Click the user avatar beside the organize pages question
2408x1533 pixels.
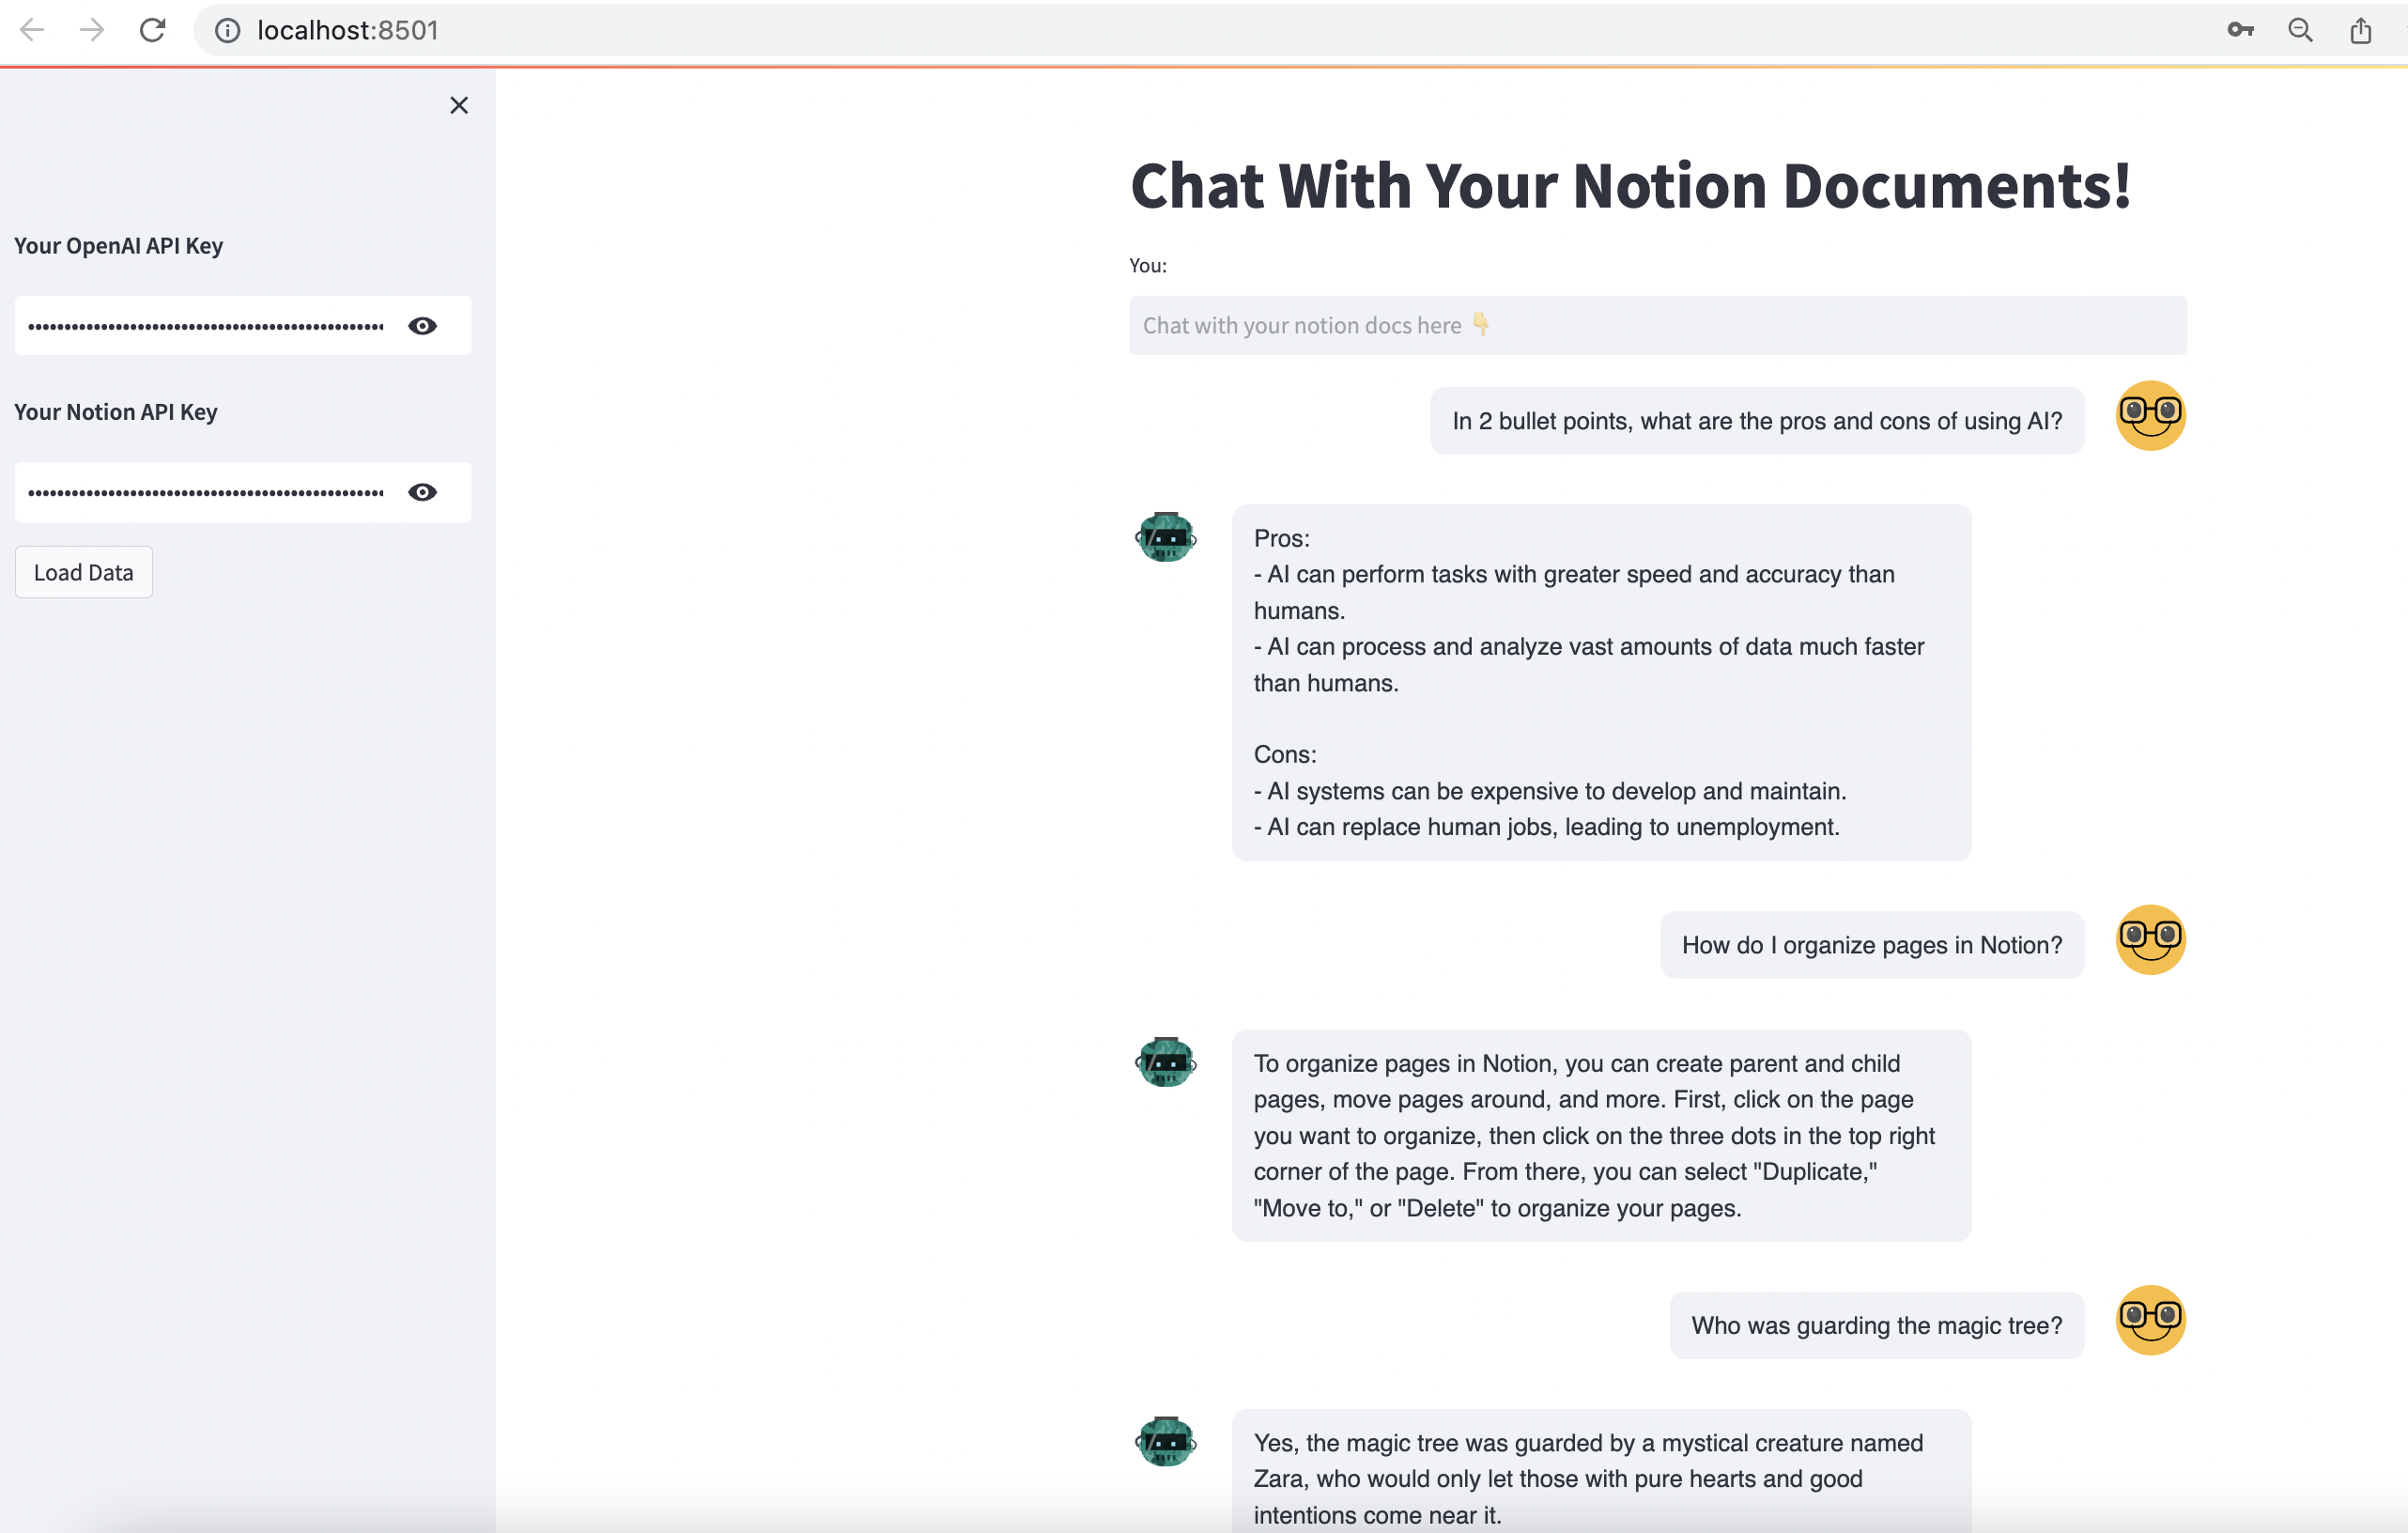[x=2151, y=940]
